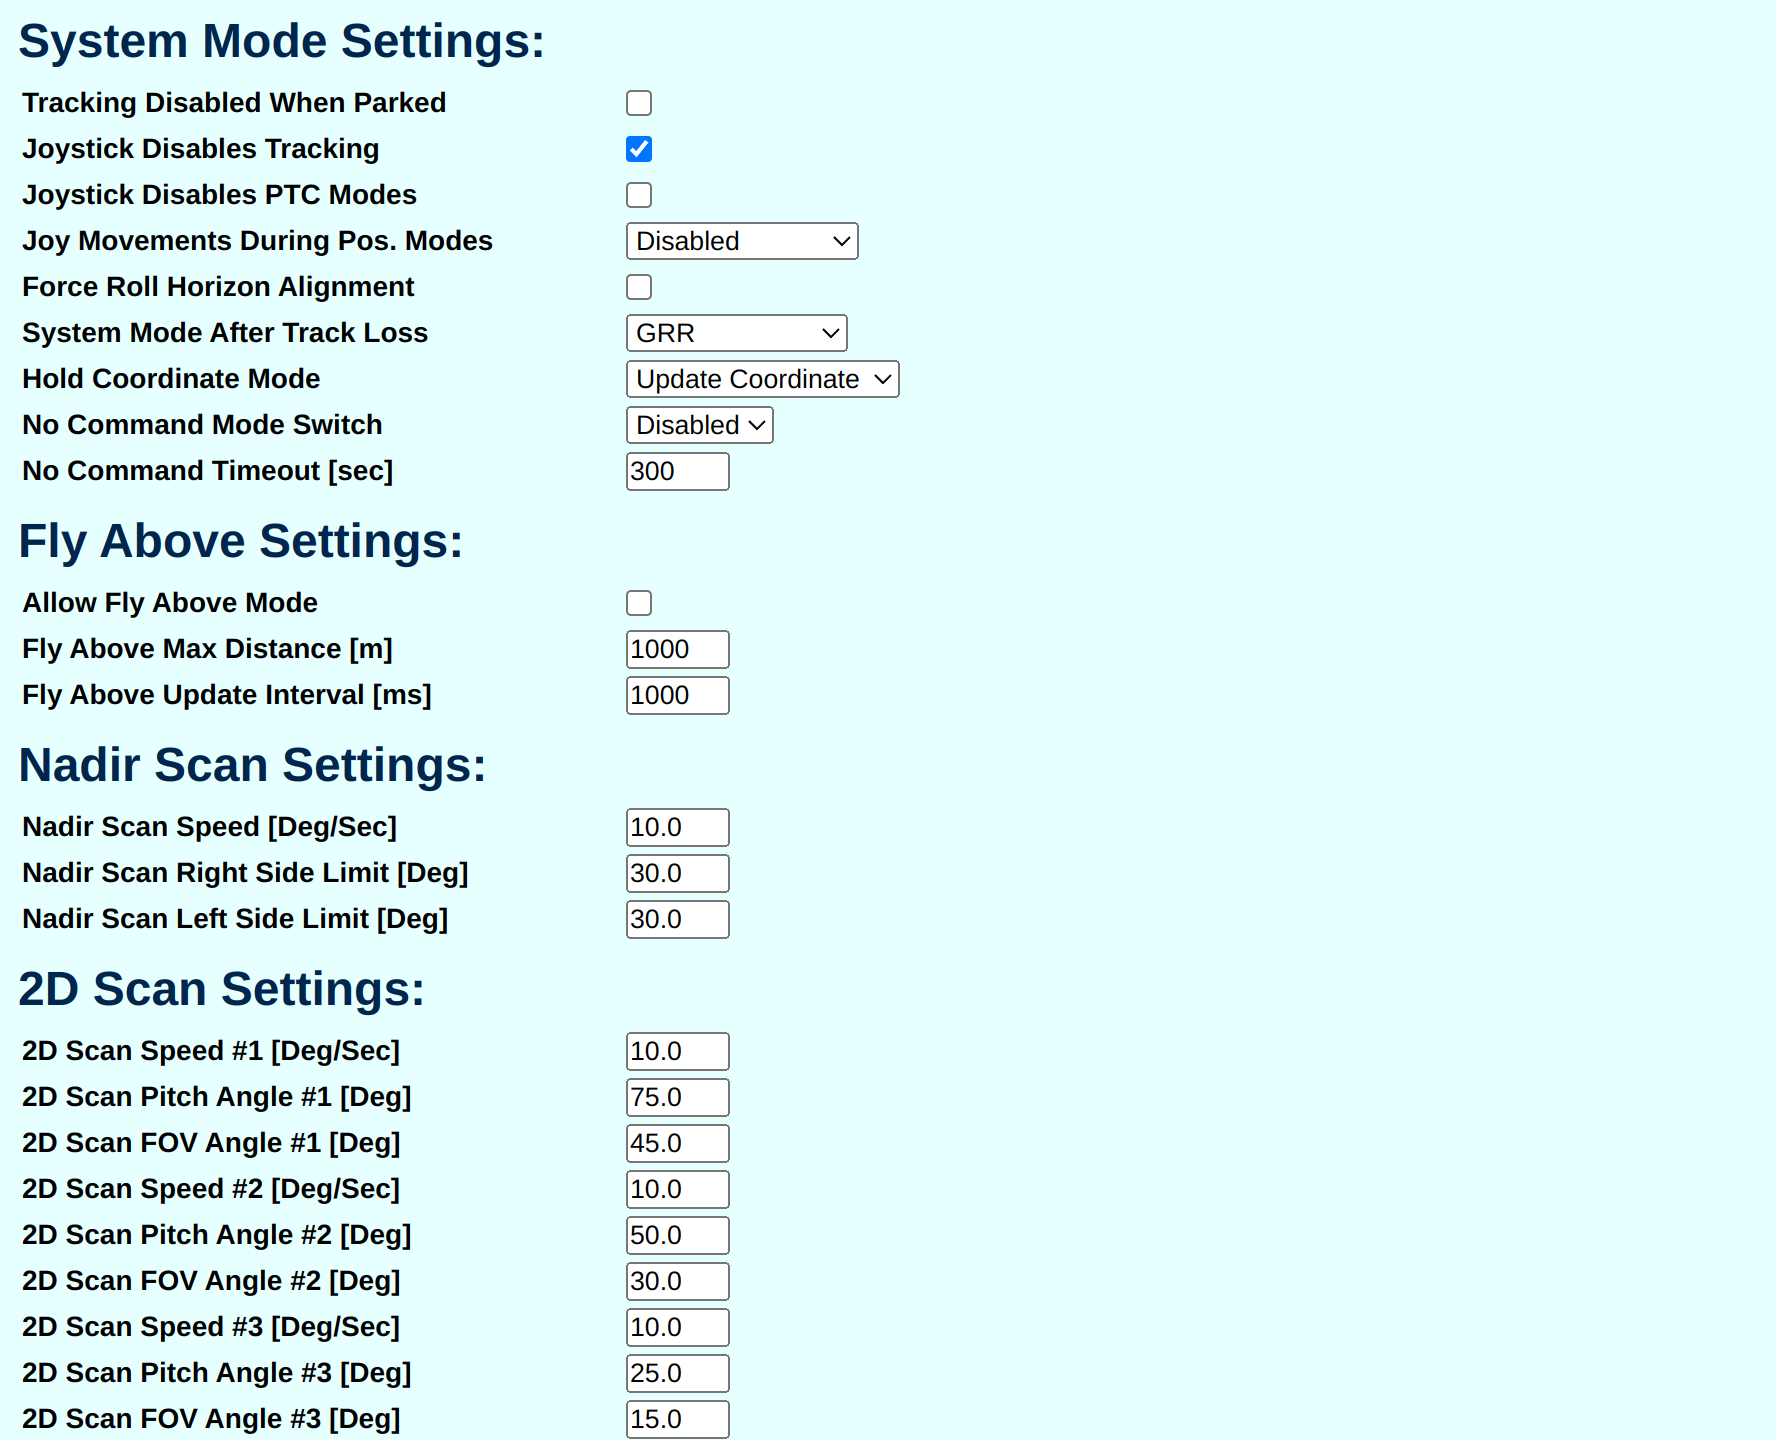The image size is (1776, 1440).
Task: Enable Allow Fly Above Mode checkbox
Action: (x=639, y=603)
